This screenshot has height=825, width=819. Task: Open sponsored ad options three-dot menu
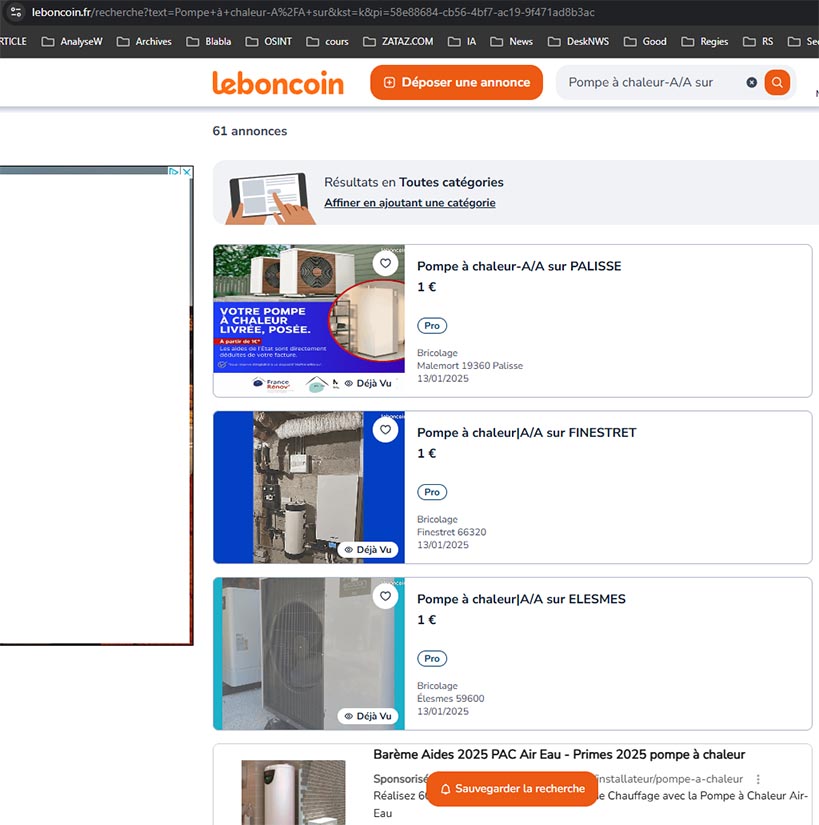coord(758,779)
